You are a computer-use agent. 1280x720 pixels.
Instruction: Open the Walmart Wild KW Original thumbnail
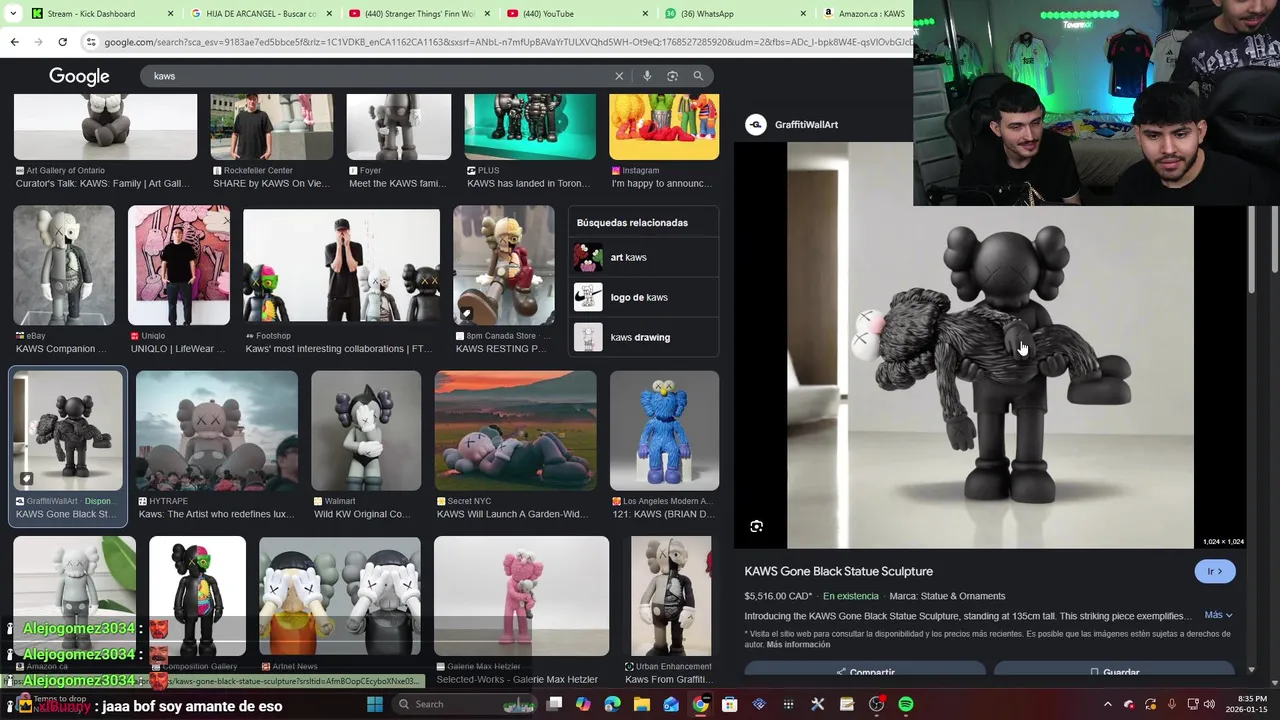click(x=366, y=431)
